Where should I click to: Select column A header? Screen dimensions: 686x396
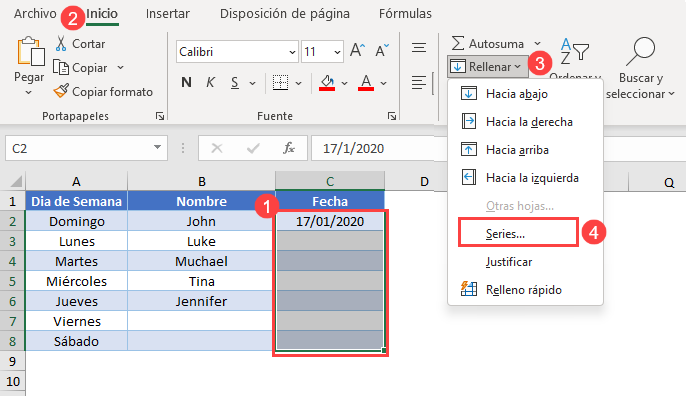coord(76,181)
